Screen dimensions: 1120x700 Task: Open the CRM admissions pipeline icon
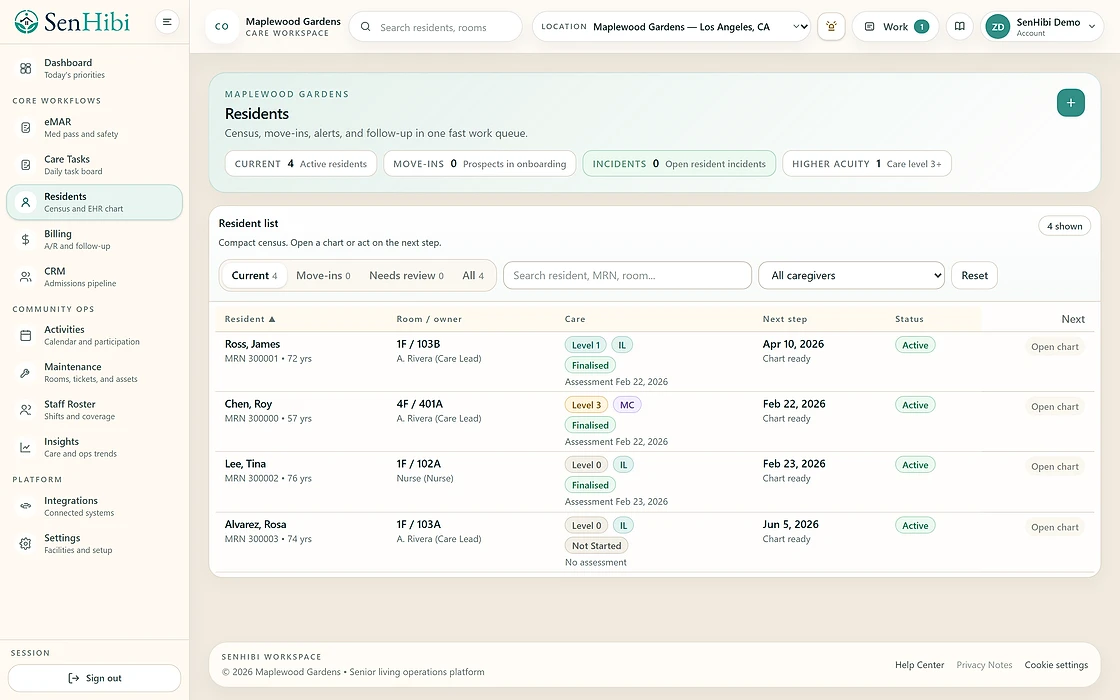26,277
